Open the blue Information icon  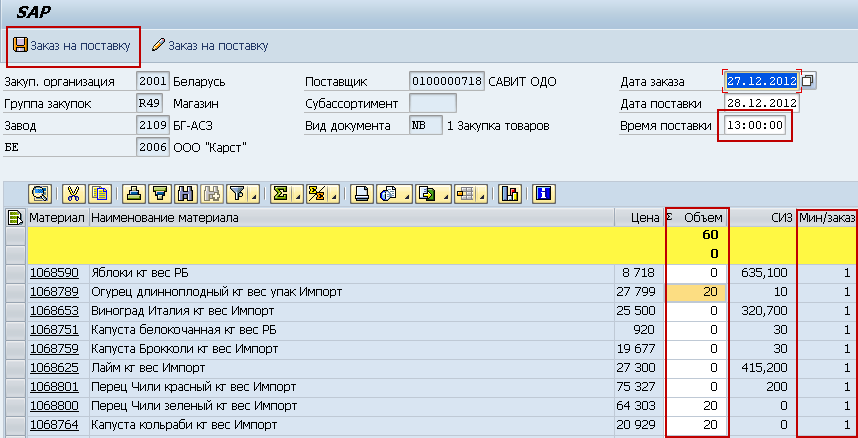[x=543, y=193]
